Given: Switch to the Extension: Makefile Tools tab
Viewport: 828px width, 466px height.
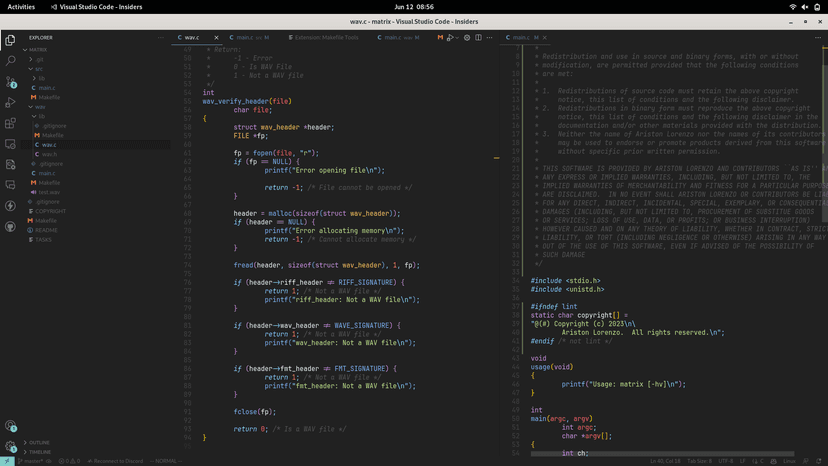Looking at the screenshot, I should click(323, 38).
